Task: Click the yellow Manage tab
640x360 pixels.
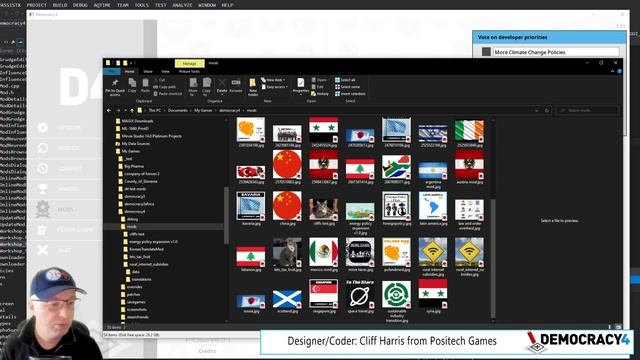Action: coord(189,63)
